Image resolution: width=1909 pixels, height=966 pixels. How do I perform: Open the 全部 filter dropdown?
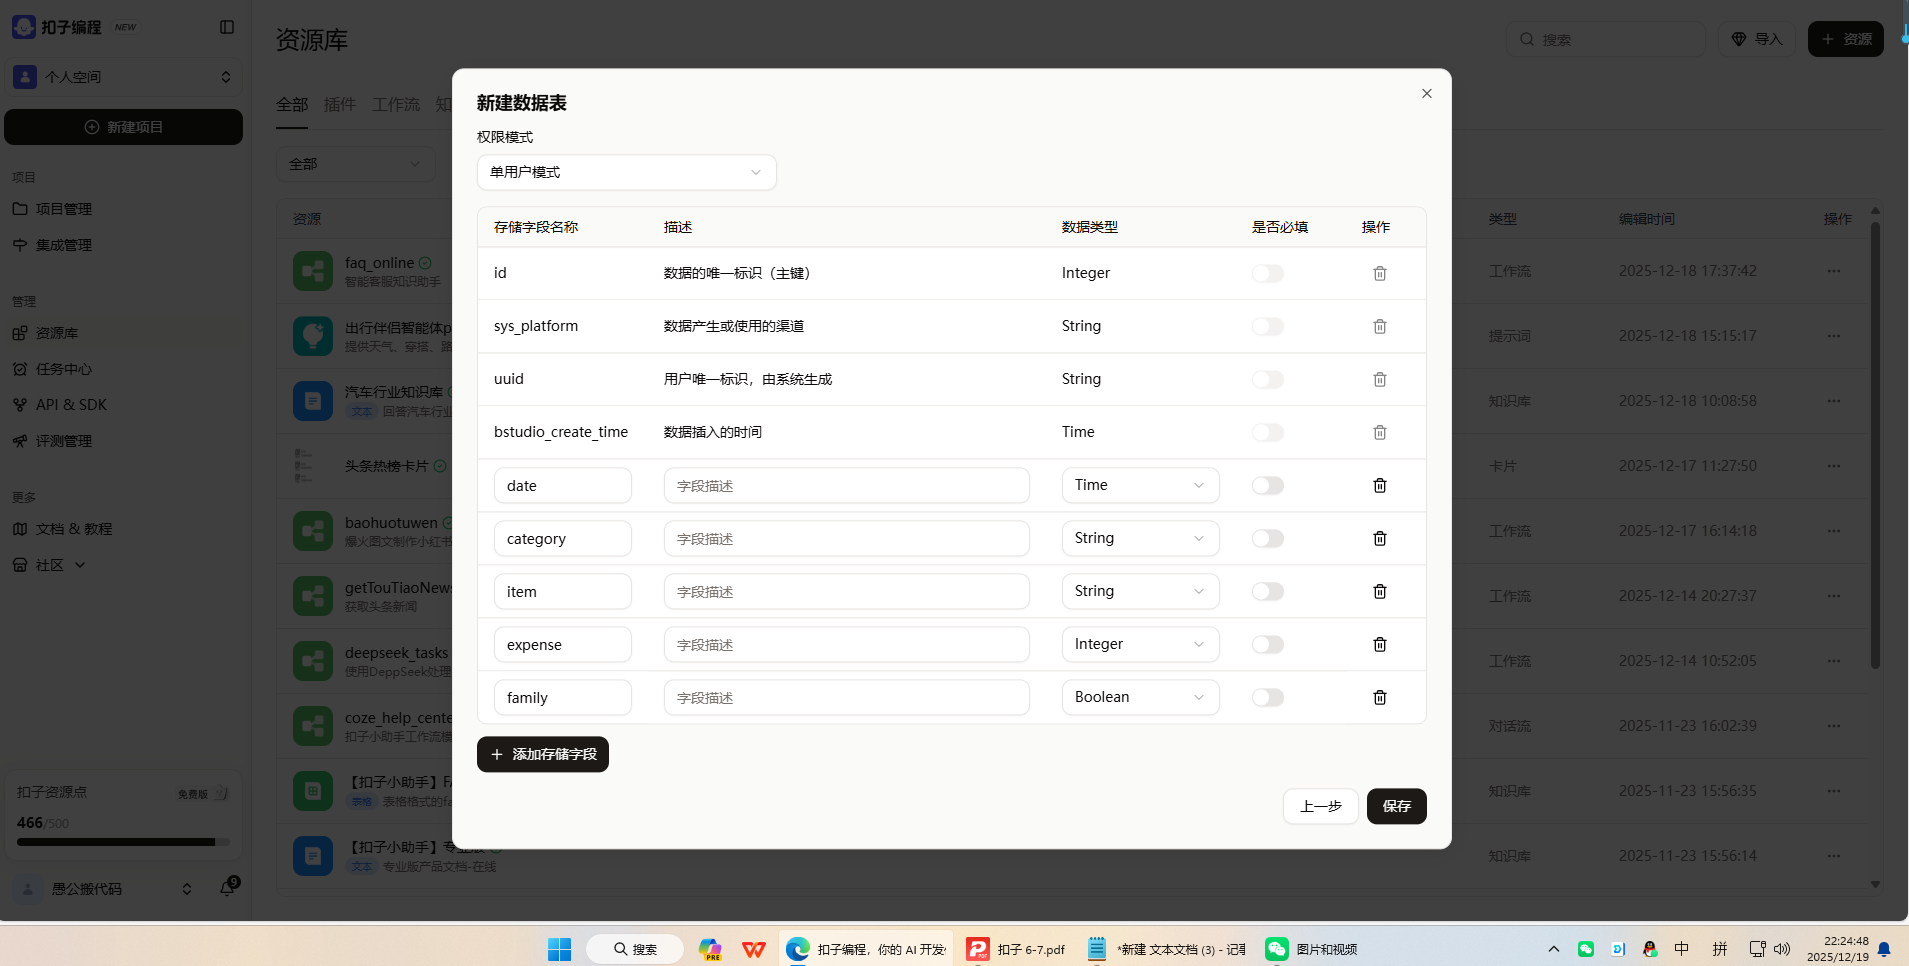pos(355,164)
